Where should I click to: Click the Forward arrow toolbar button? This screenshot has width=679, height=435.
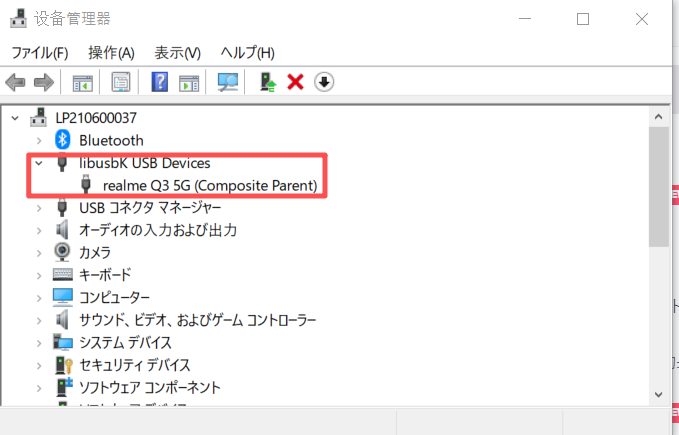pyautogui.click(x=44, y=82)
